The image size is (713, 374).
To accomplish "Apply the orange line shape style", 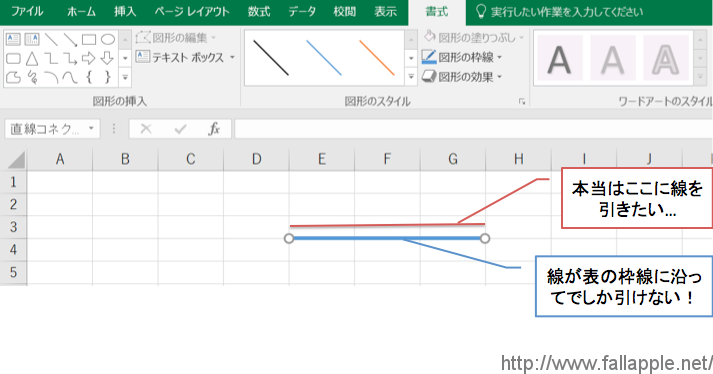I will pos(377,58).
